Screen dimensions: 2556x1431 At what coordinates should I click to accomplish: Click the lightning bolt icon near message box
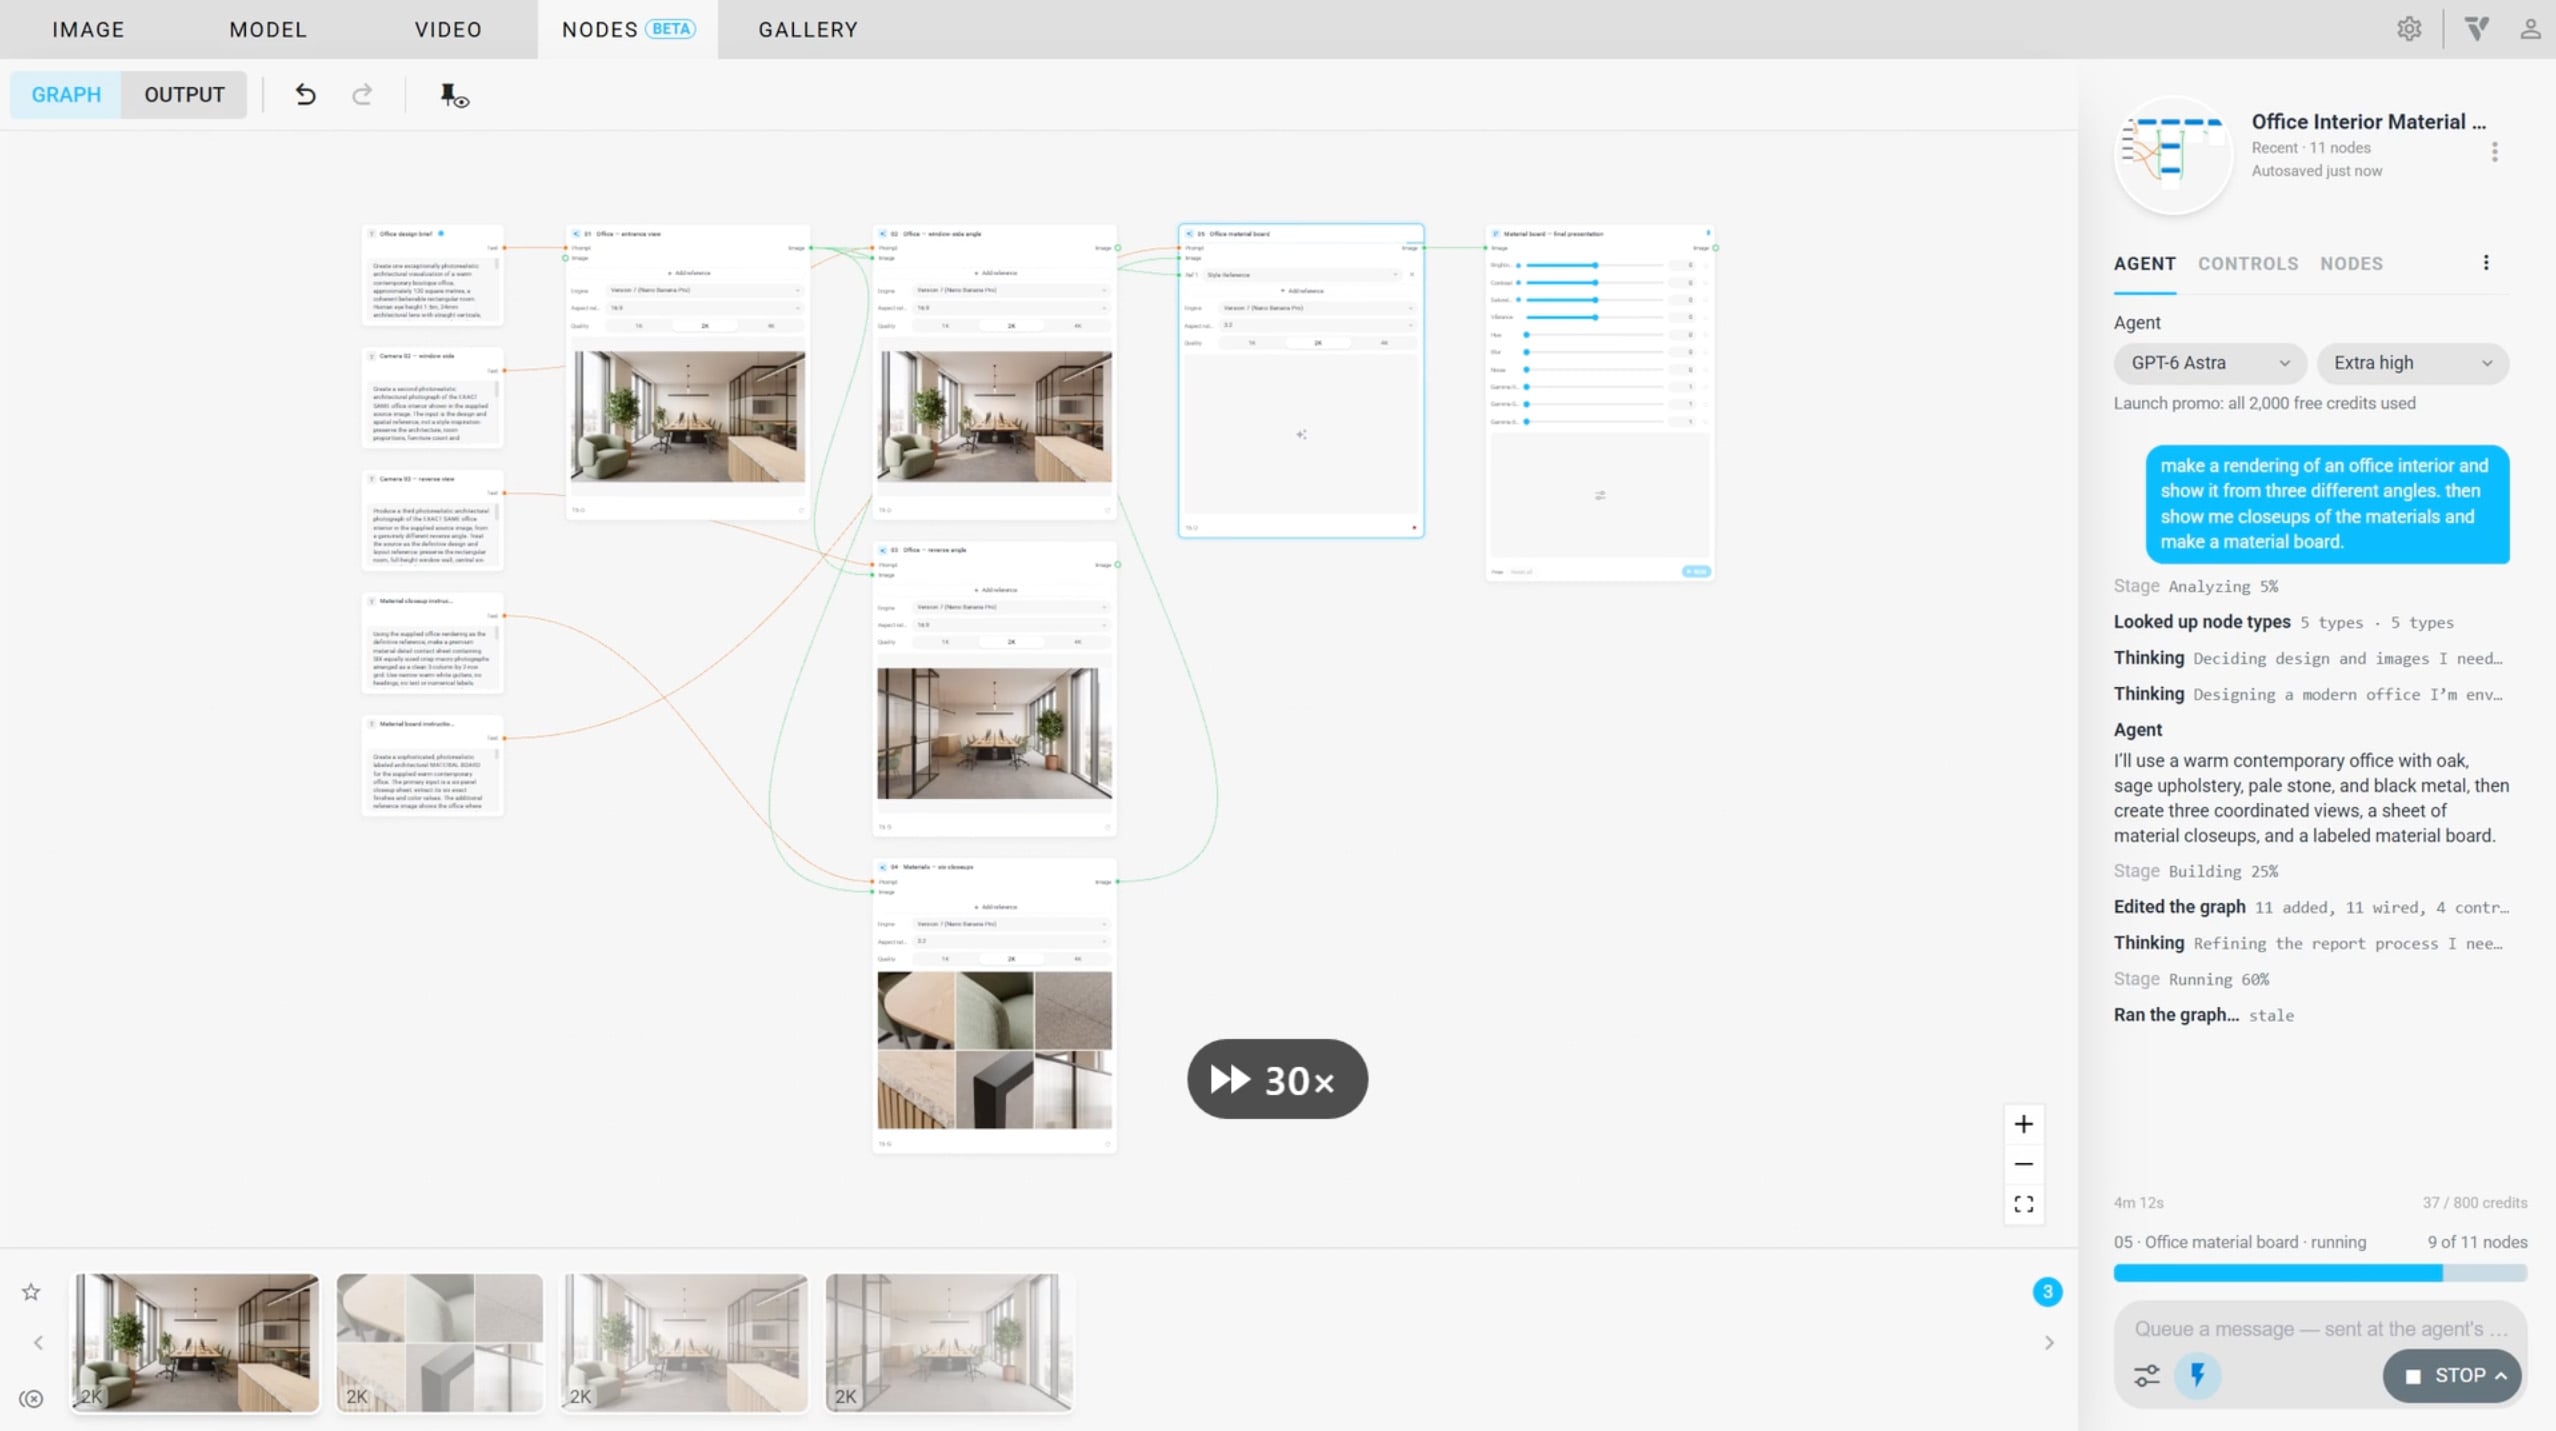click(2197, 1376)
